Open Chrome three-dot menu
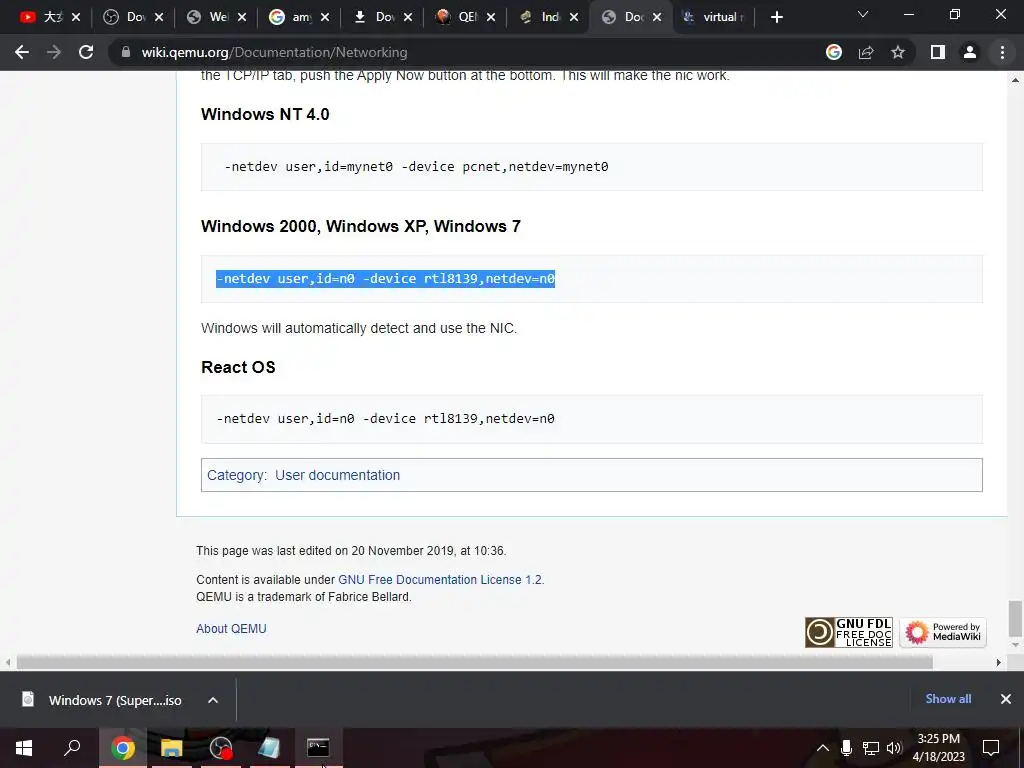The height and width of the screenshot is (768, 1024). [1002, 52]
